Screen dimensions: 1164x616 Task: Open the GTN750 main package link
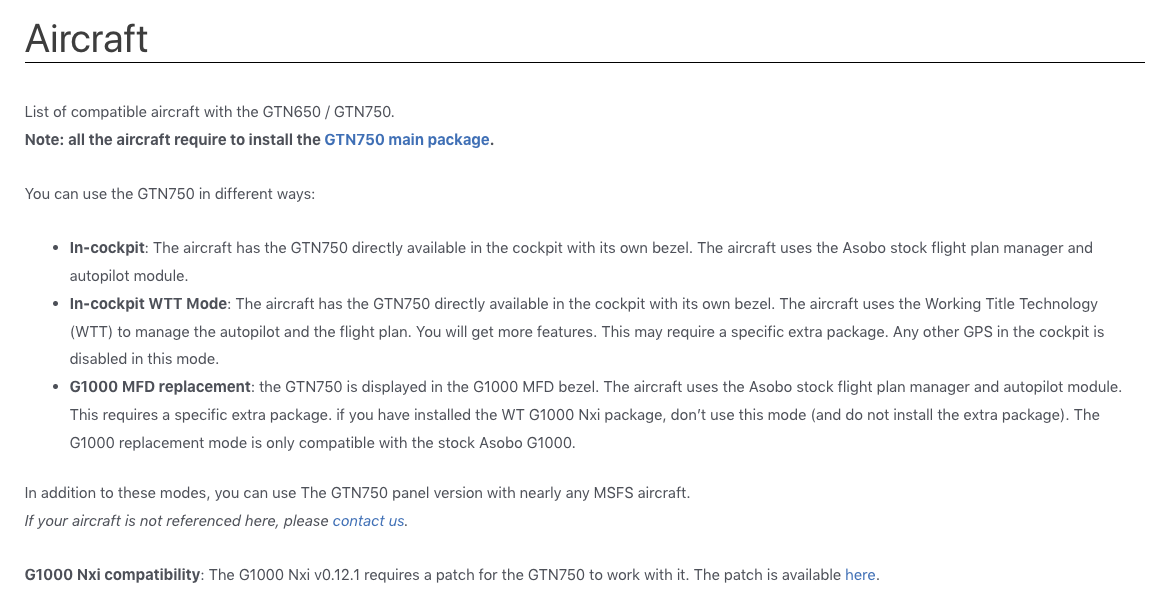[407, 140]
